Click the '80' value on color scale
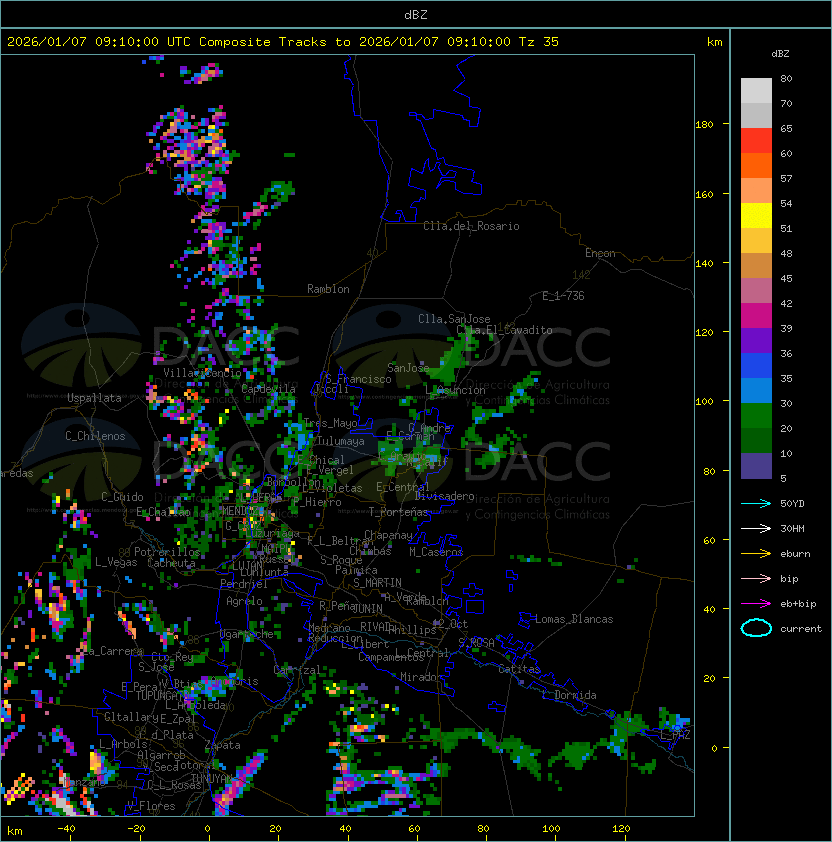The image size is (832, 842). [x=786, y=78]
